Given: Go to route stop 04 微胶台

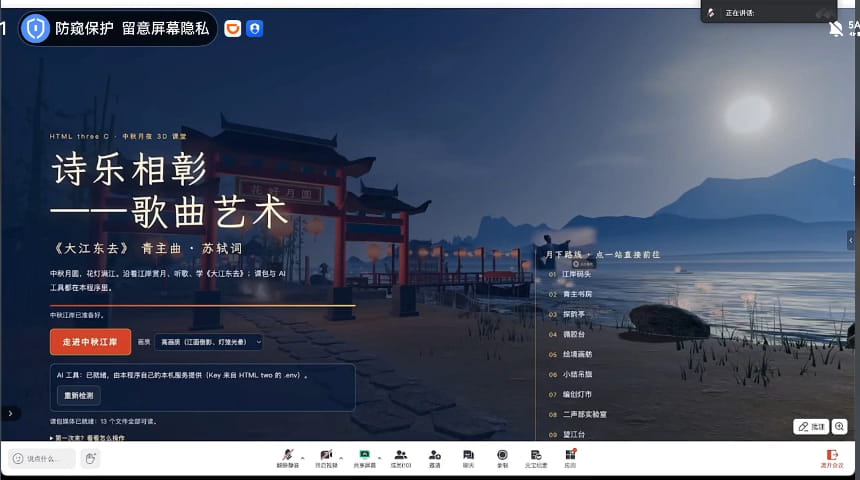Looking at the screenshot, I should pyautogui.click(x=567, y=334).
